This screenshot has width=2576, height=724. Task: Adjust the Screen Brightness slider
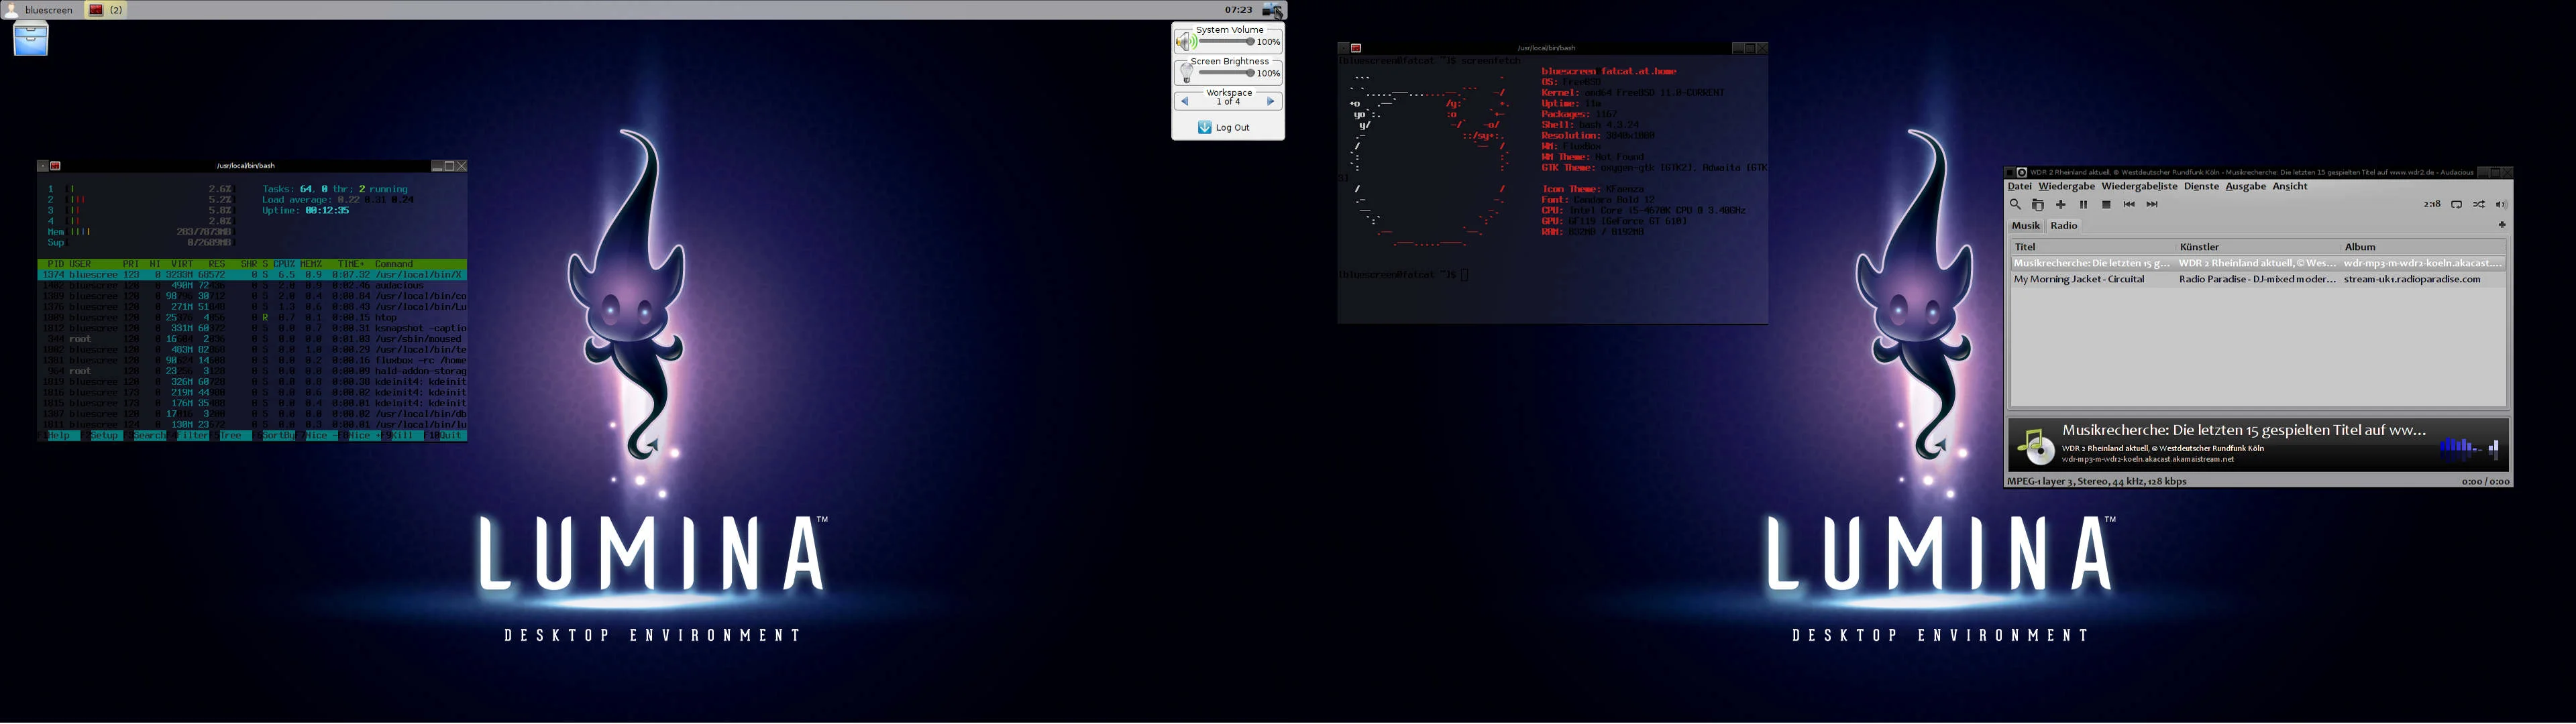coord(1227,73)
